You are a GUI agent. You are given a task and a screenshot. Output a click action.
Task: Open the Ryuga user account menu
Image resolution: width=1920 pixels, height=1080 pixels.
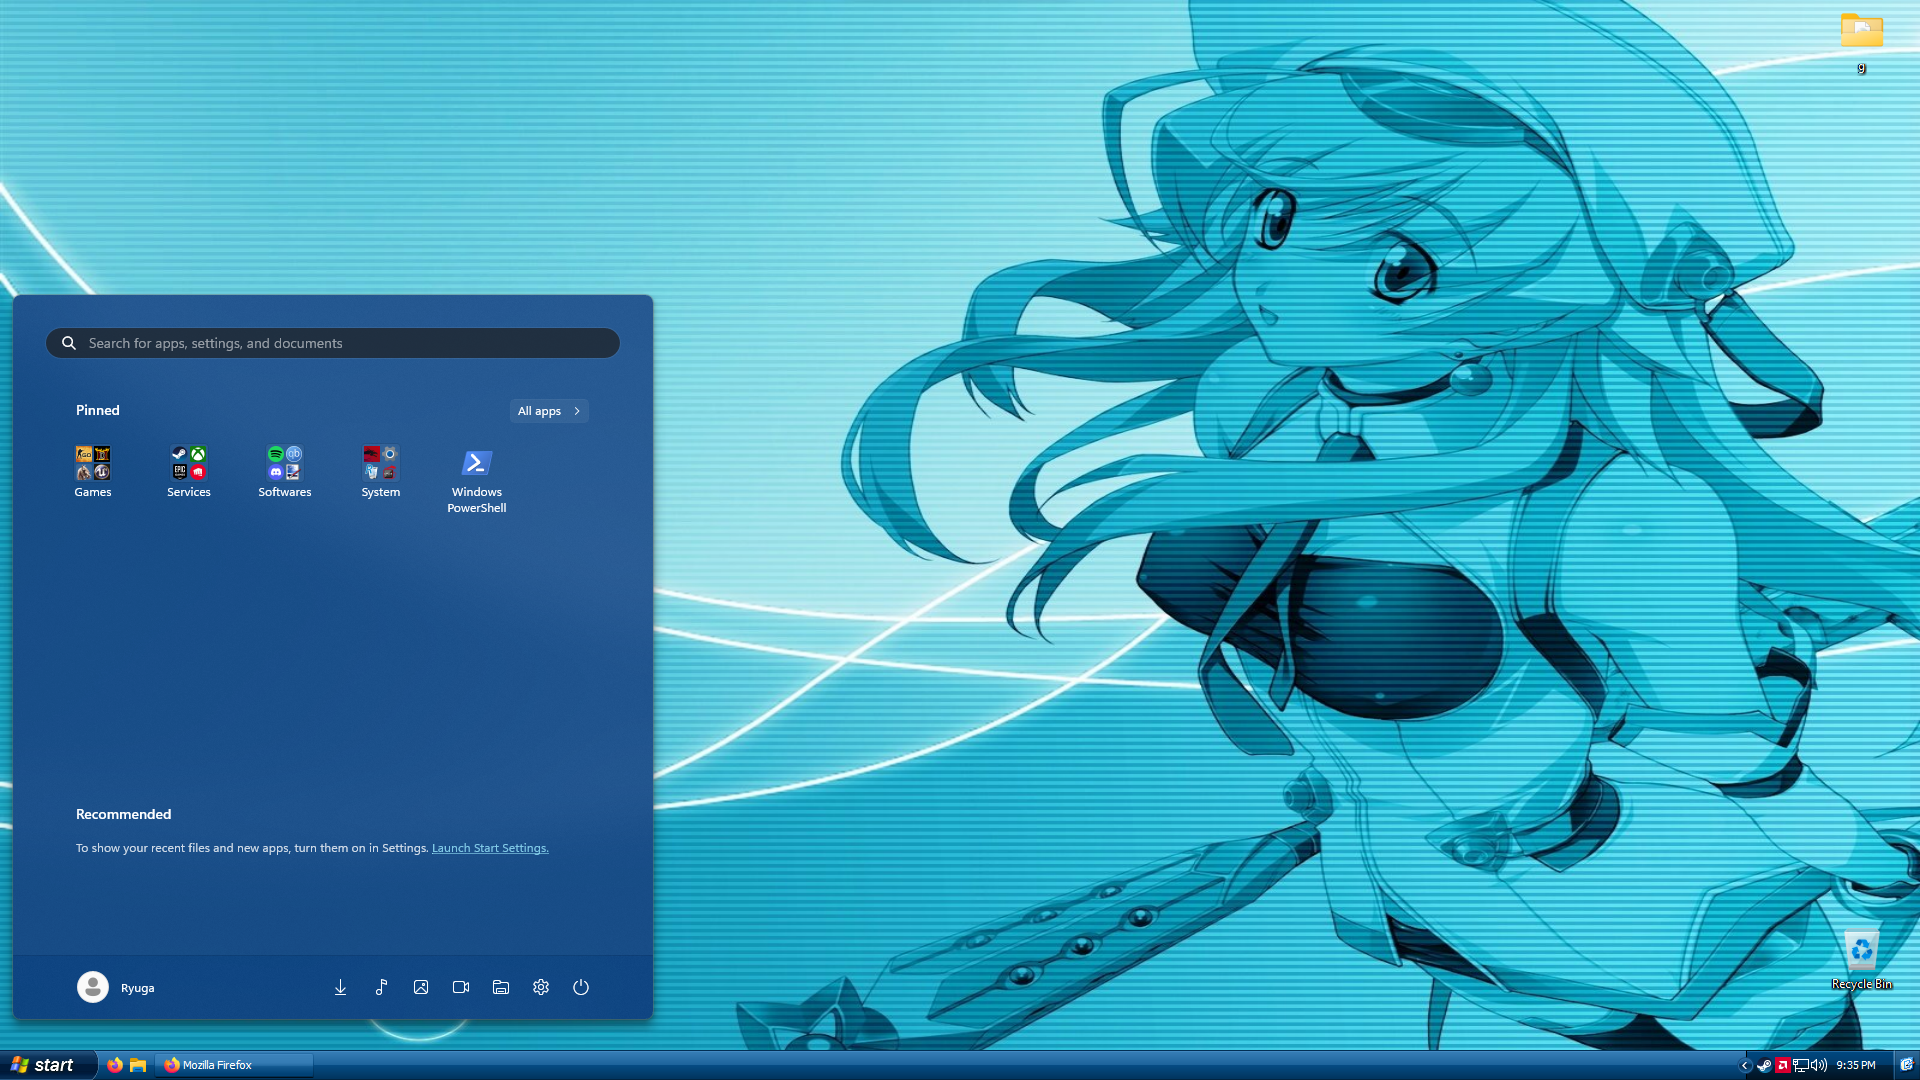(x=116, y=987)
